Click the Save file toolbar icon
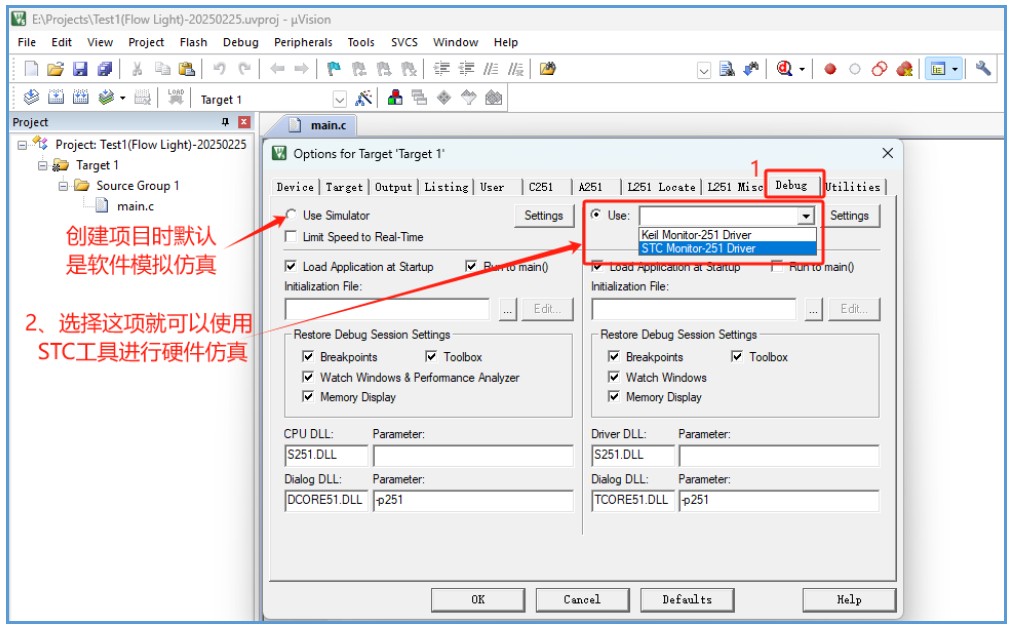This screenshot has height=626, width=1011. [80, 68]
